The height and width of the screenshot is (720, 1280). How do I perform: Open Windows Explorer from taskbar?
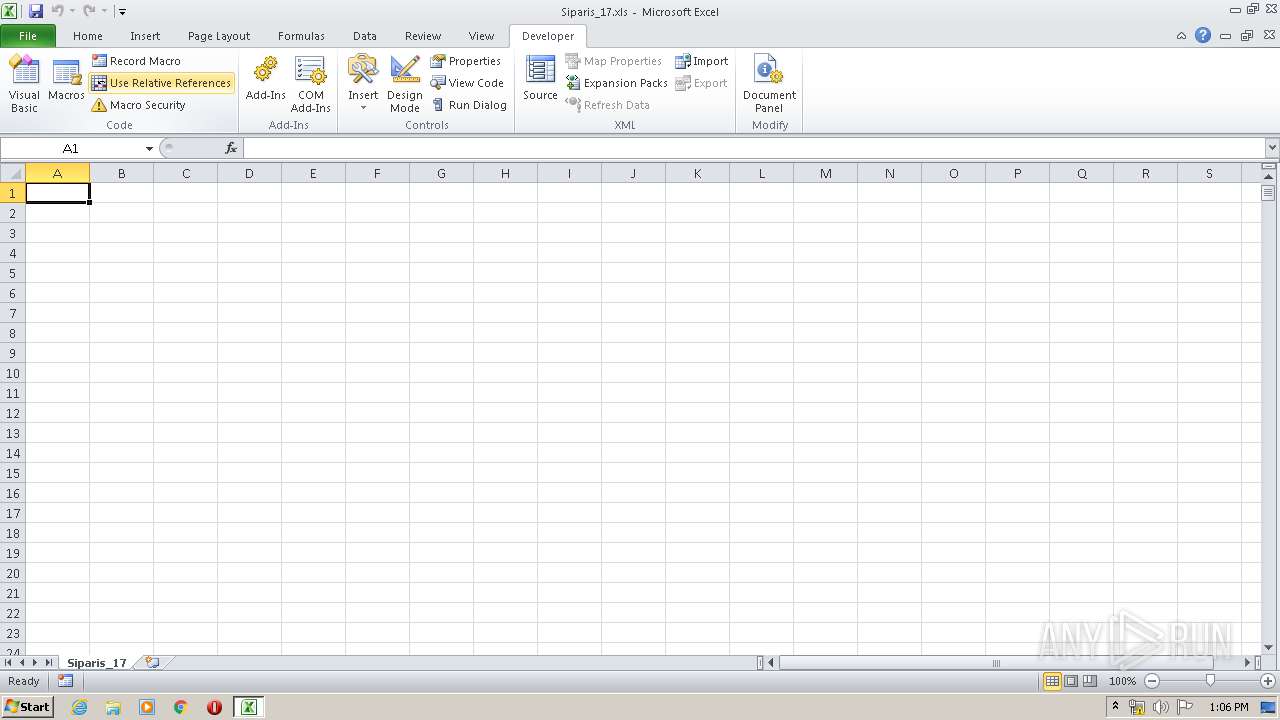click(113, 707)
